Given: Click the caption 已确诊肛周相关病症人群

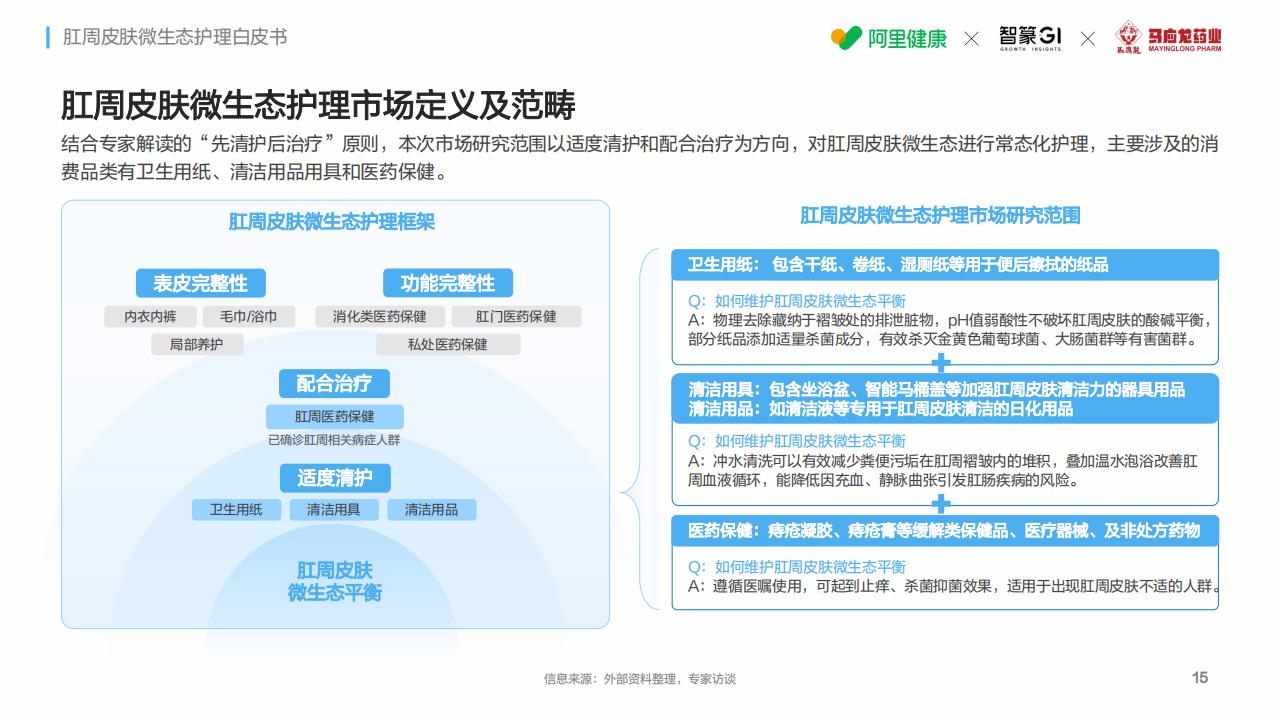Looking at the screenshot, I should pyautogui.click(x=334, y=440).
